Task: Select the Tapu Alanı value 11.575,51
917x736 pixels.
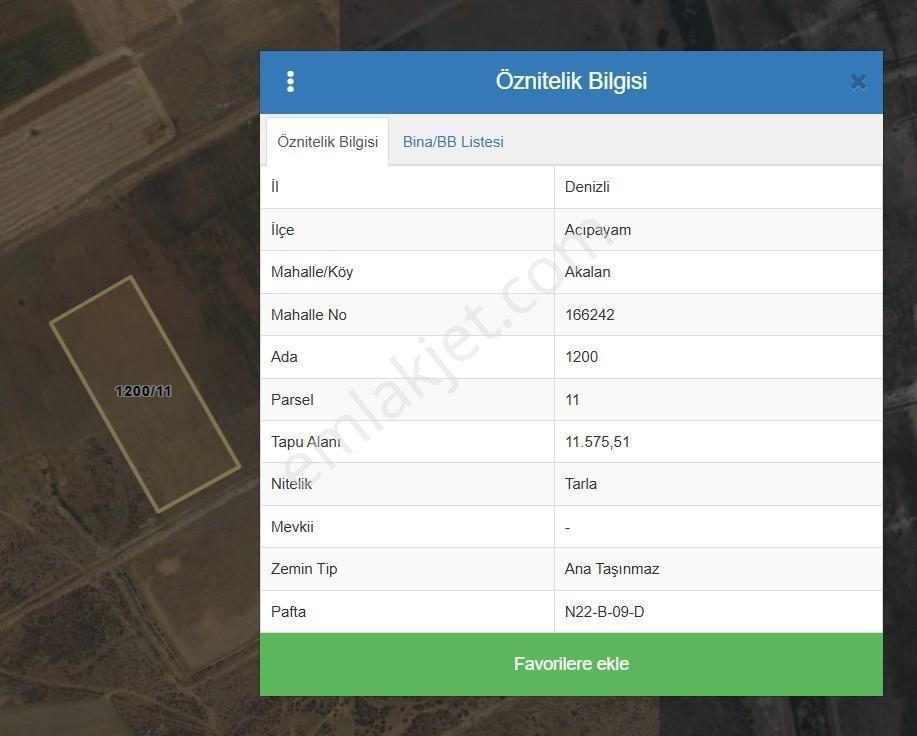Action: point(597,442)
